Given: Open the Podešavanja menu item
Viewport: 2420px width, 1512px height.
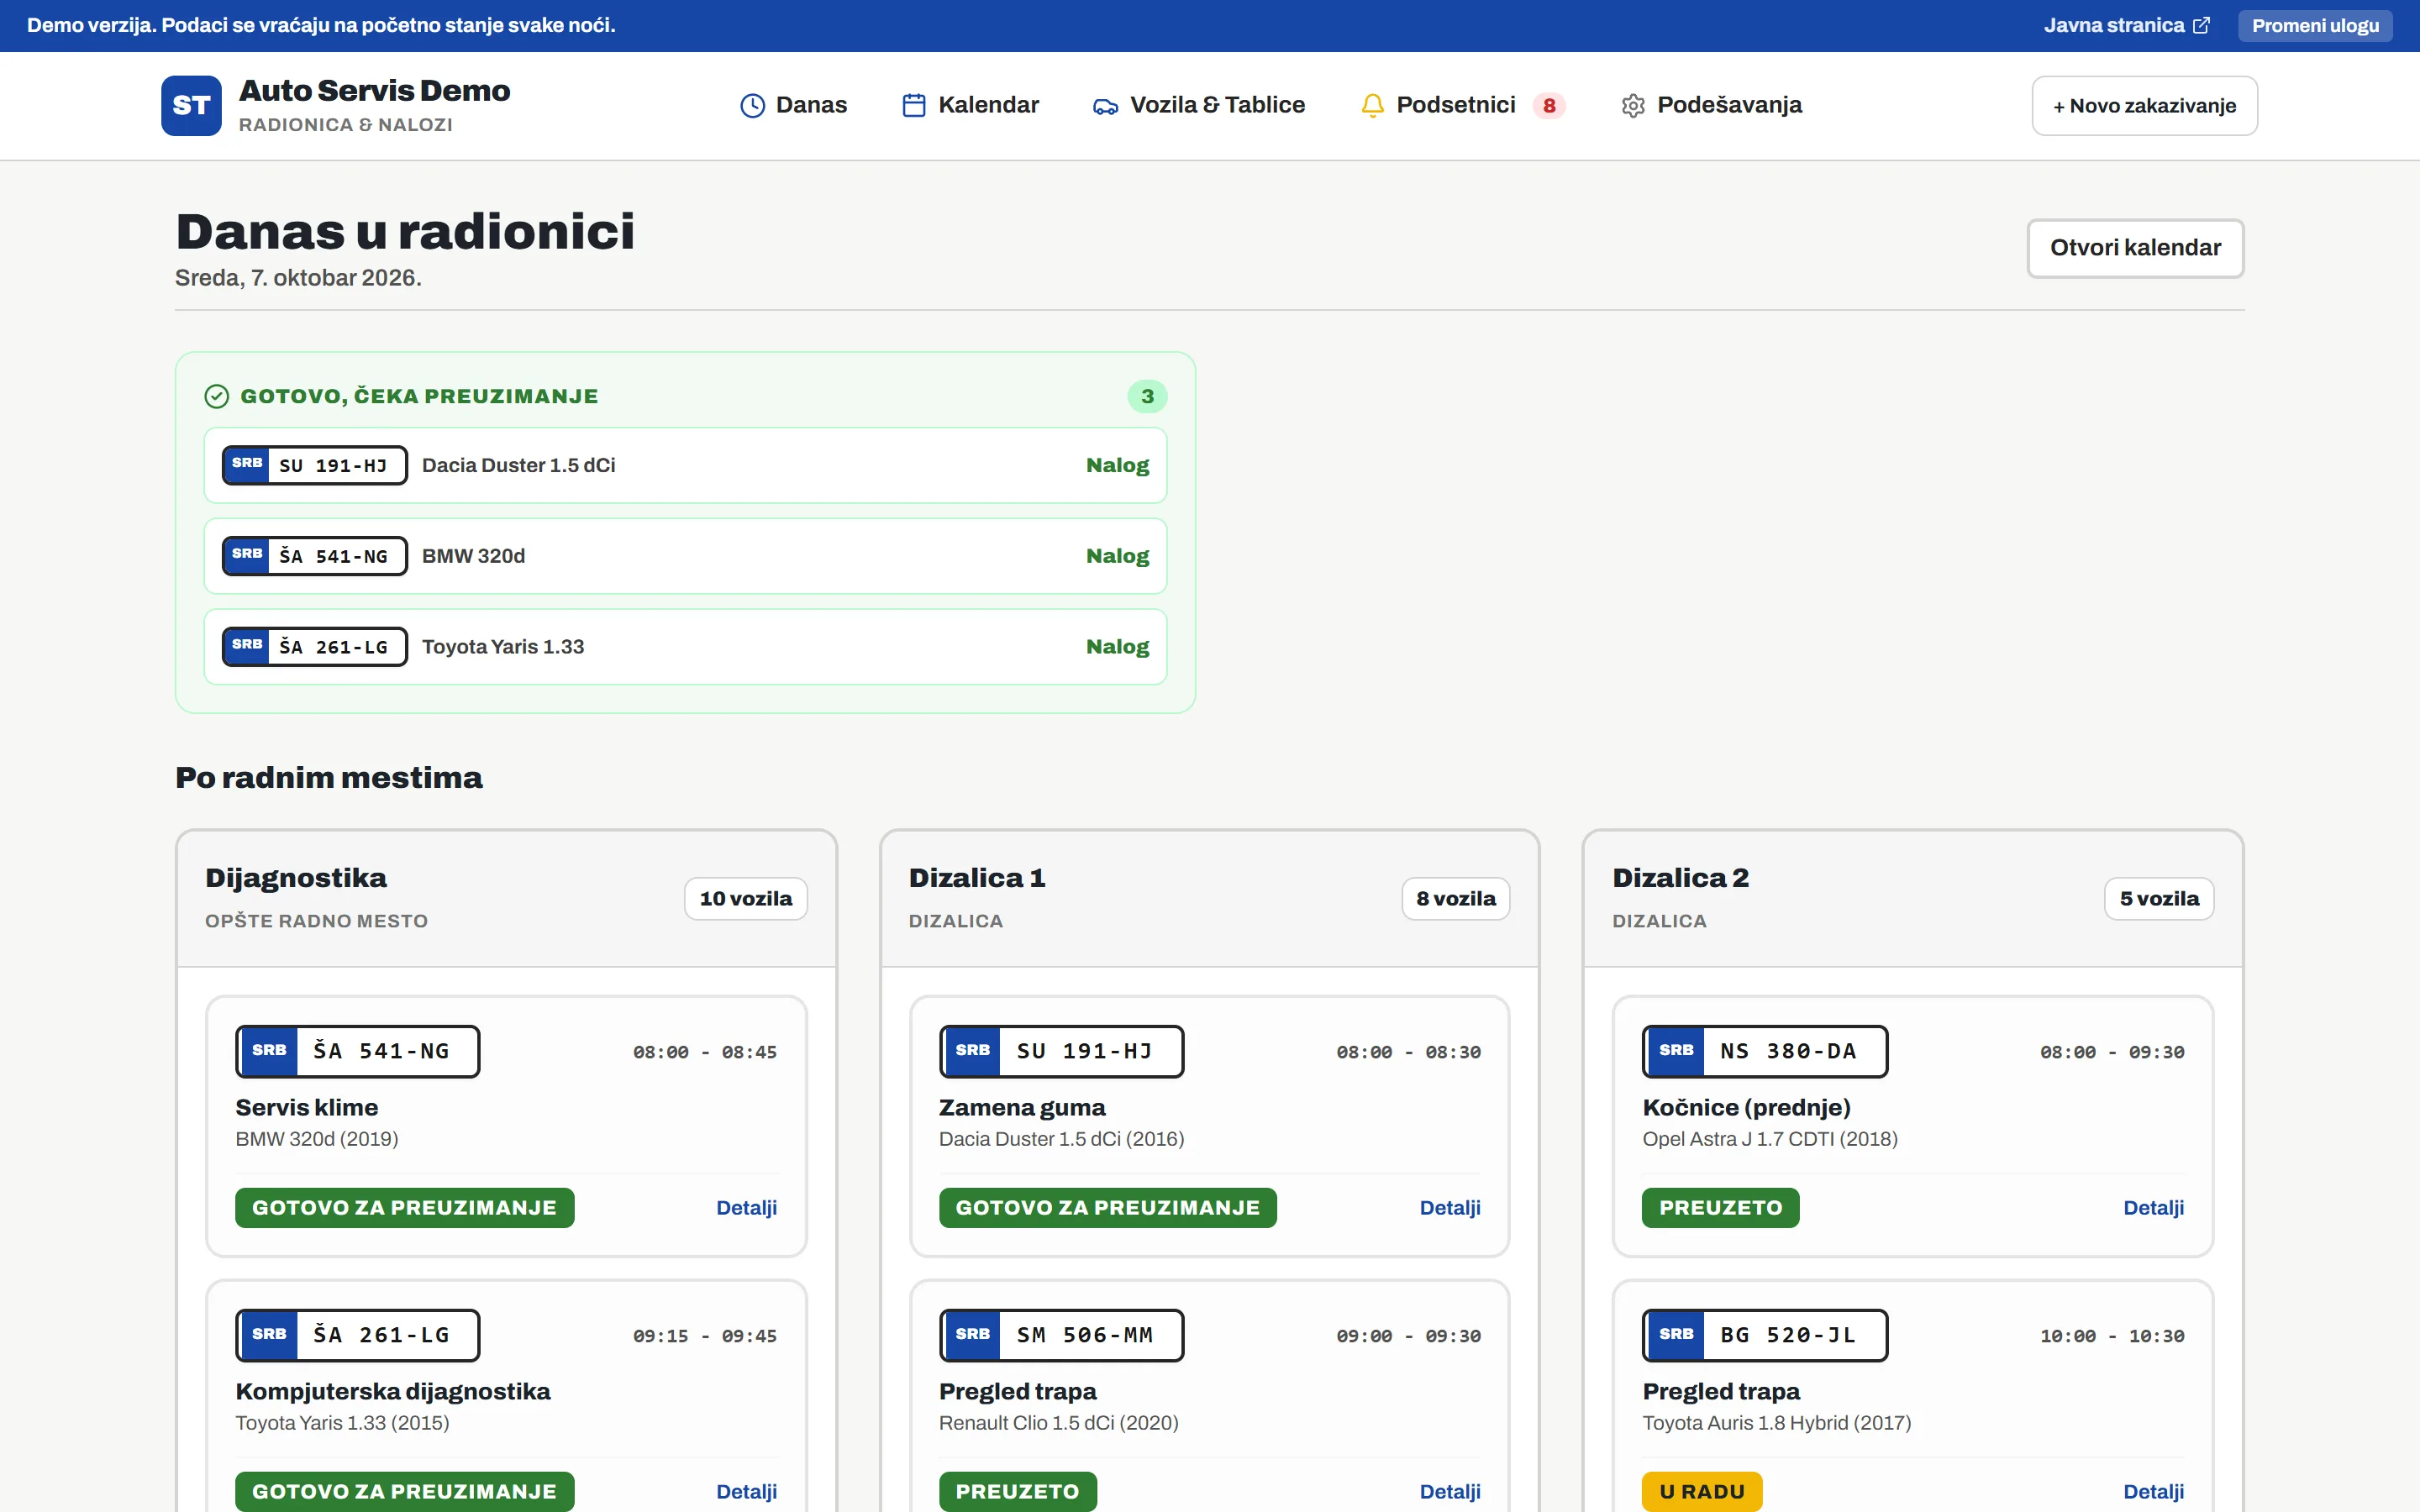Looking at the screenshot, I should [x=1711, y=106].
